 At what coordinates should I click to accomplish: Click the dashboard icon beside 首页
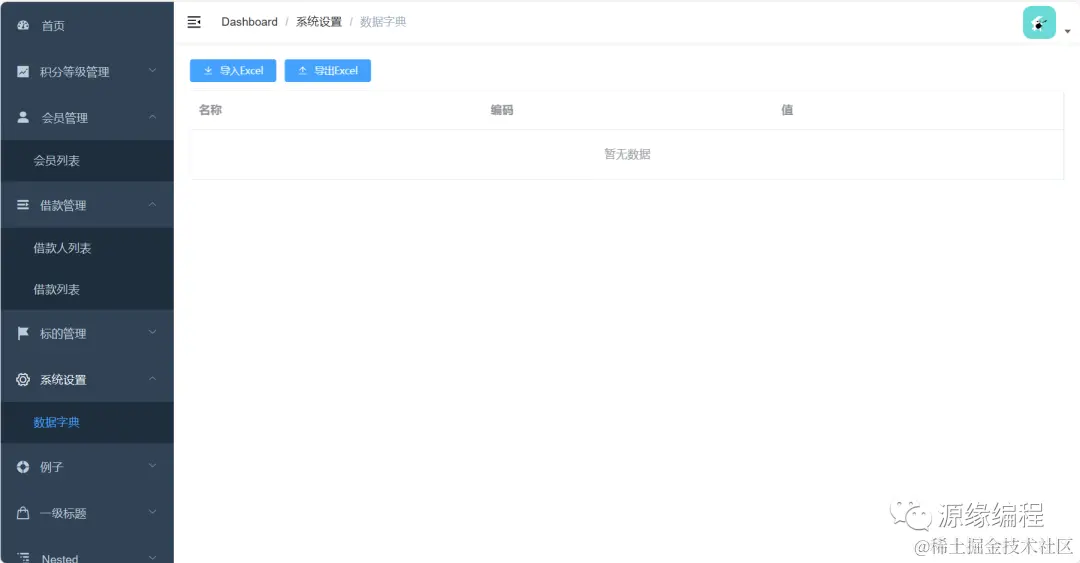(x=23, y=25)
